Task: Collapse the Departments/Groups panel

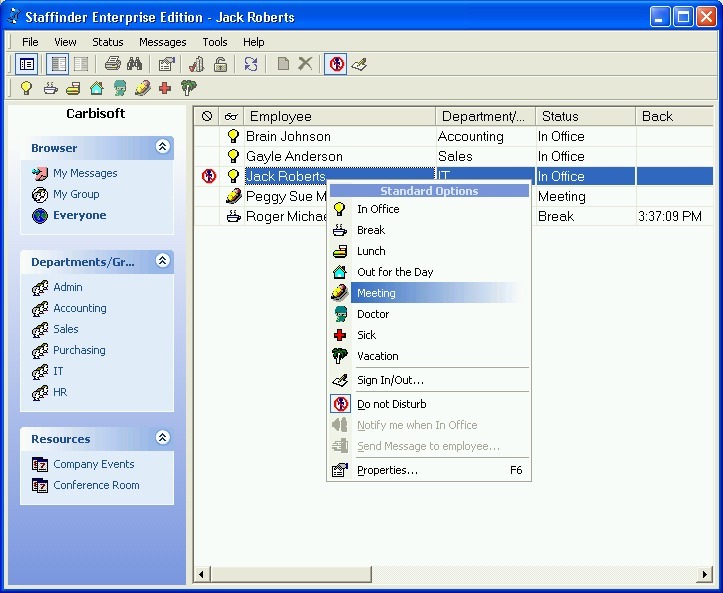Action: point(162,261)
